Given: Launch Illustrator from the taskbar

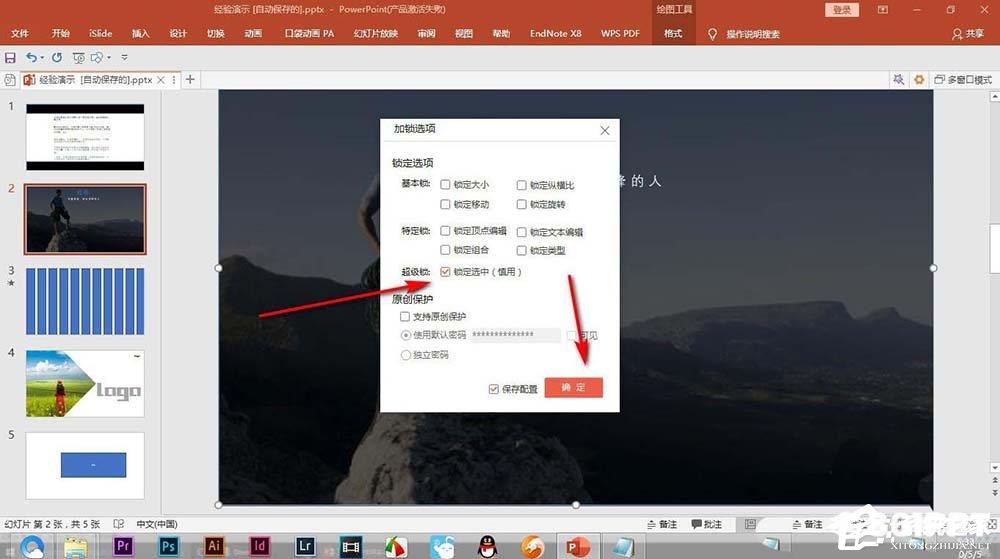Looking at the screenshot, I should coord(214,546).
